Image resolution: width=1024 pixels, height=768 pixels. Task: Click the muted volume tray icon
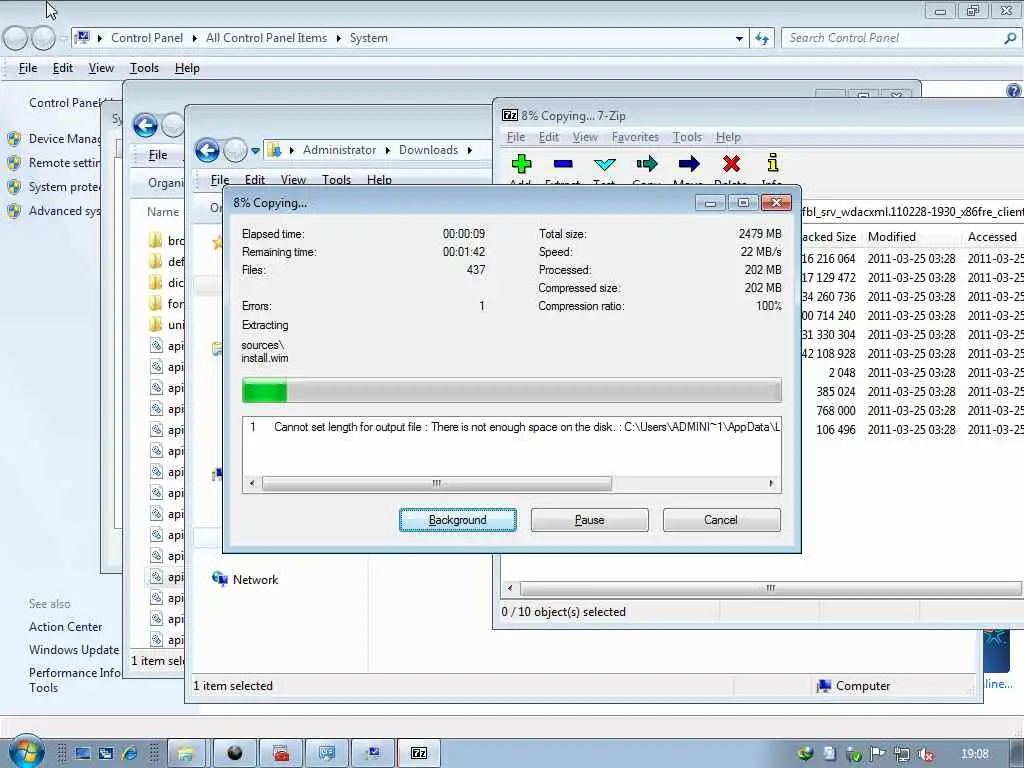(x=926, y=754)
